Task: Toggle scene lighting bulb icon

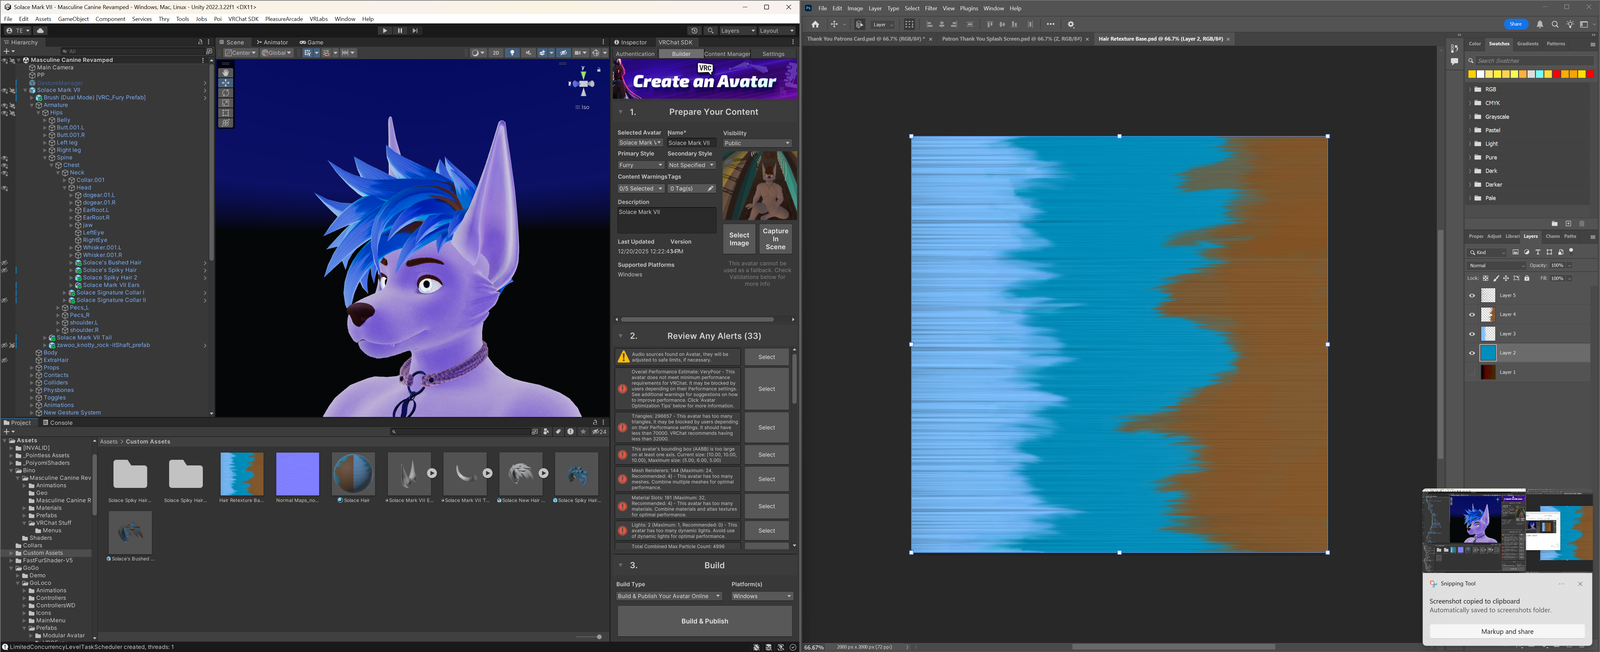Action: (512, 53)
